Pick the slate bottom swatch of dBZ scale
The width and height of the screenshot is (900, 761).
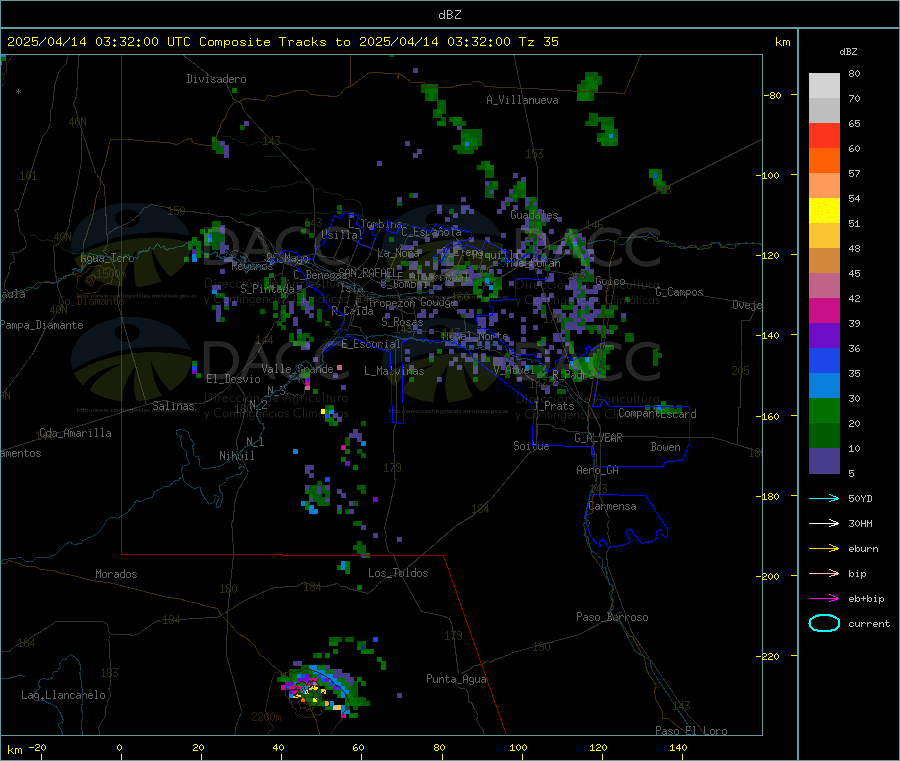pos(824,461)
